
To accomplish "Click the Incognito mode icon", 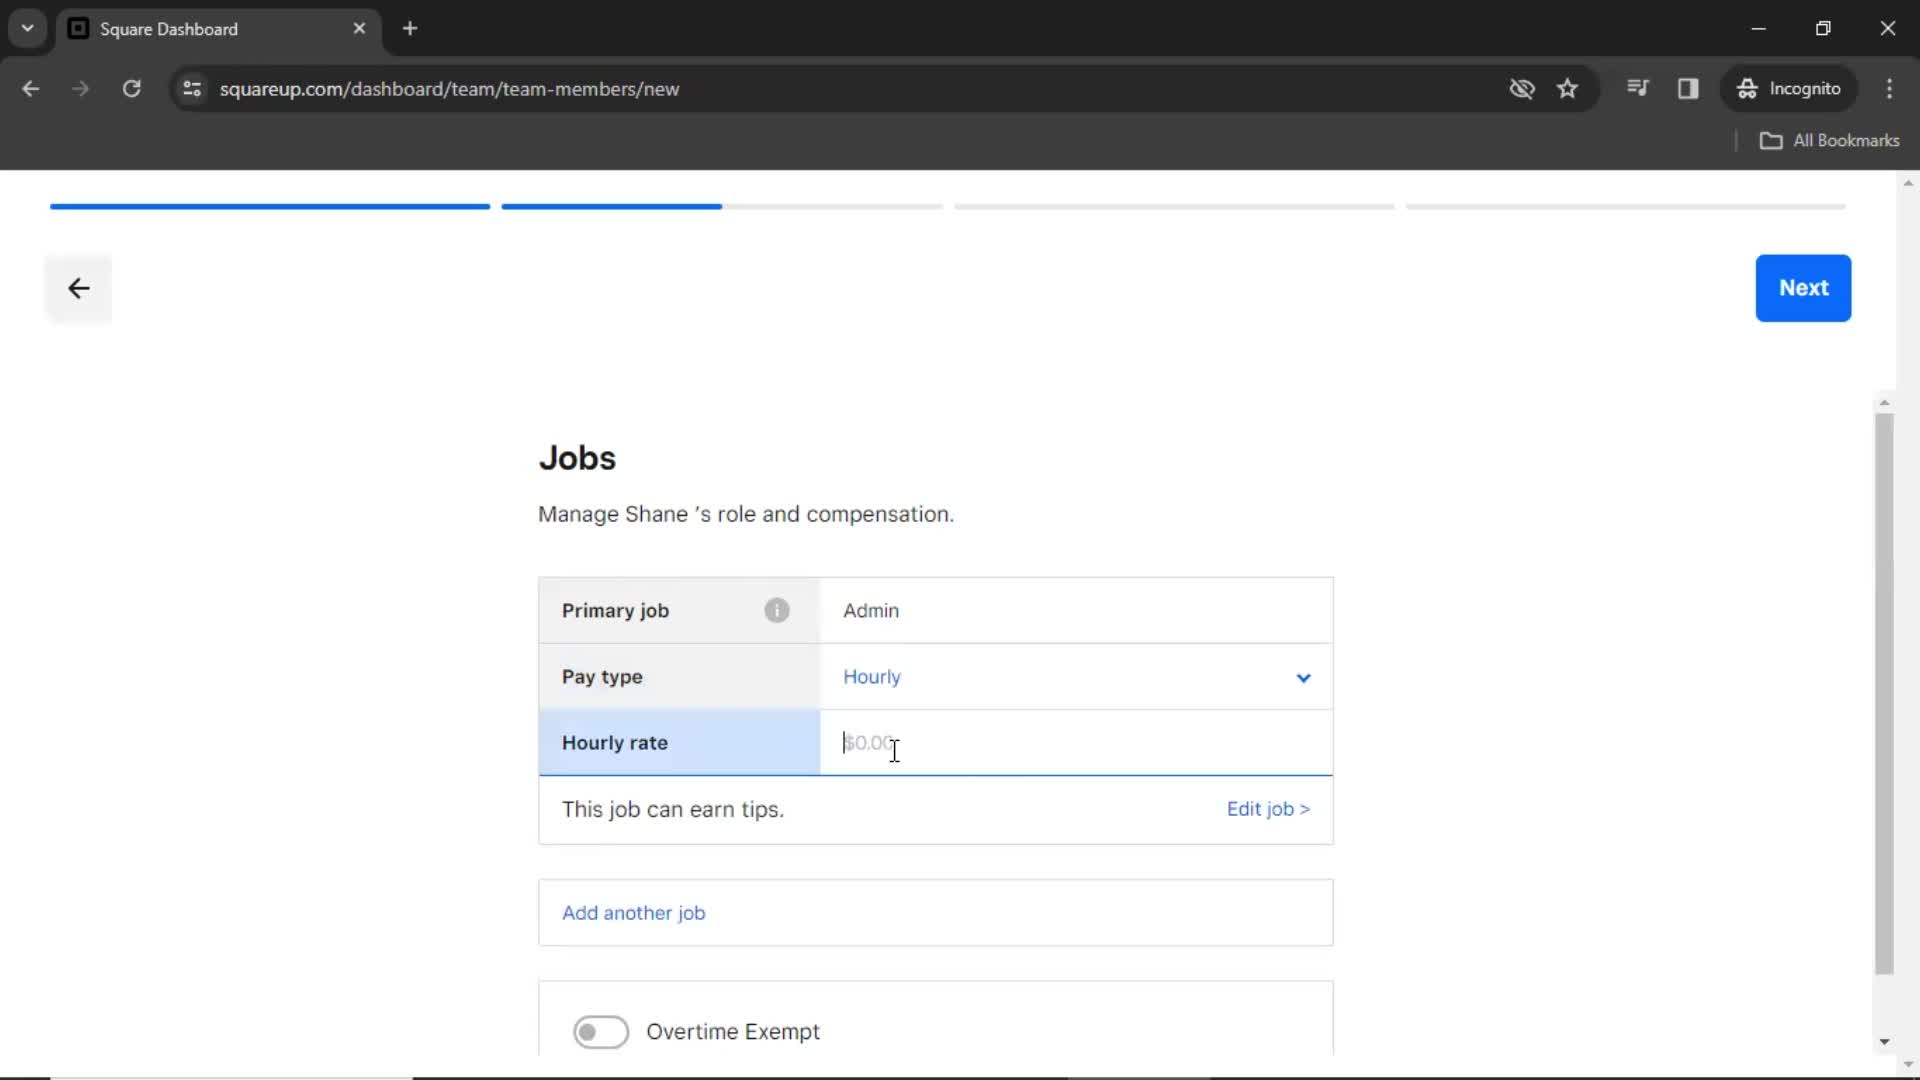I will (x=1749, y=88).
